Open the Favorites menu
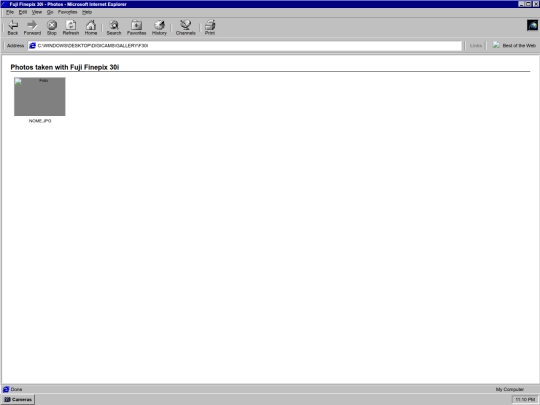This screenshot has height=405, width=540. click(68, 12)
